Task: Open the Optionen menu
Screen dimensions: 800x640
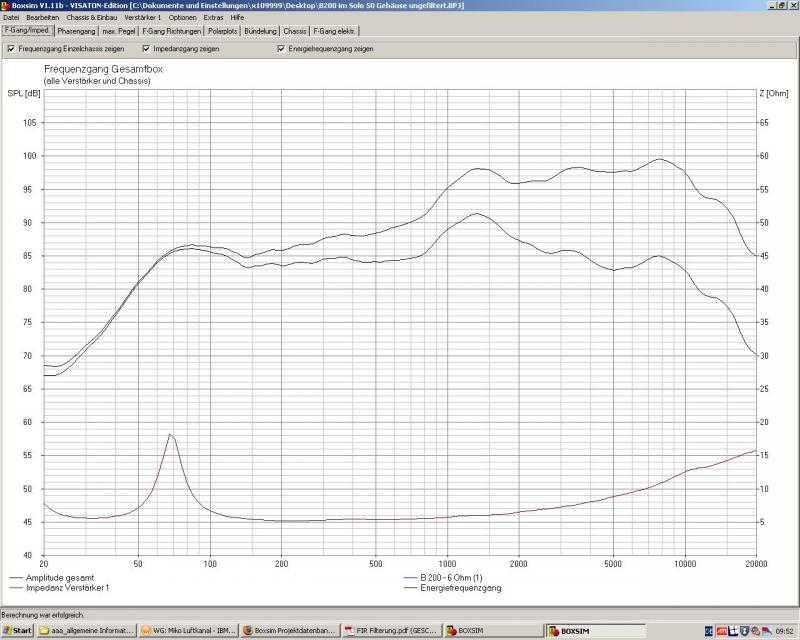Action: point(182,17)
